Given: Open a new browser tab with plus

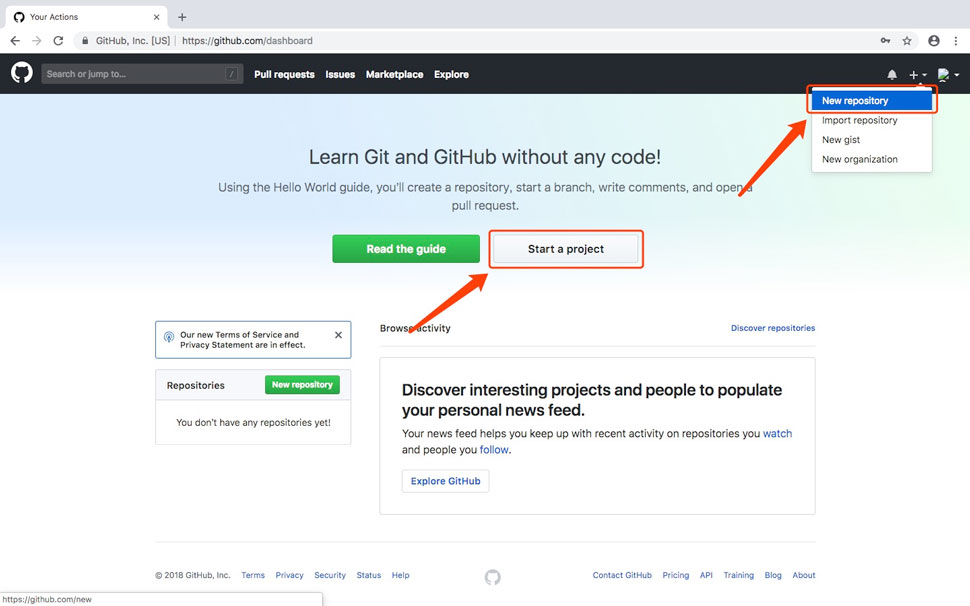Looking at the screenshot, I should point(182,17).
